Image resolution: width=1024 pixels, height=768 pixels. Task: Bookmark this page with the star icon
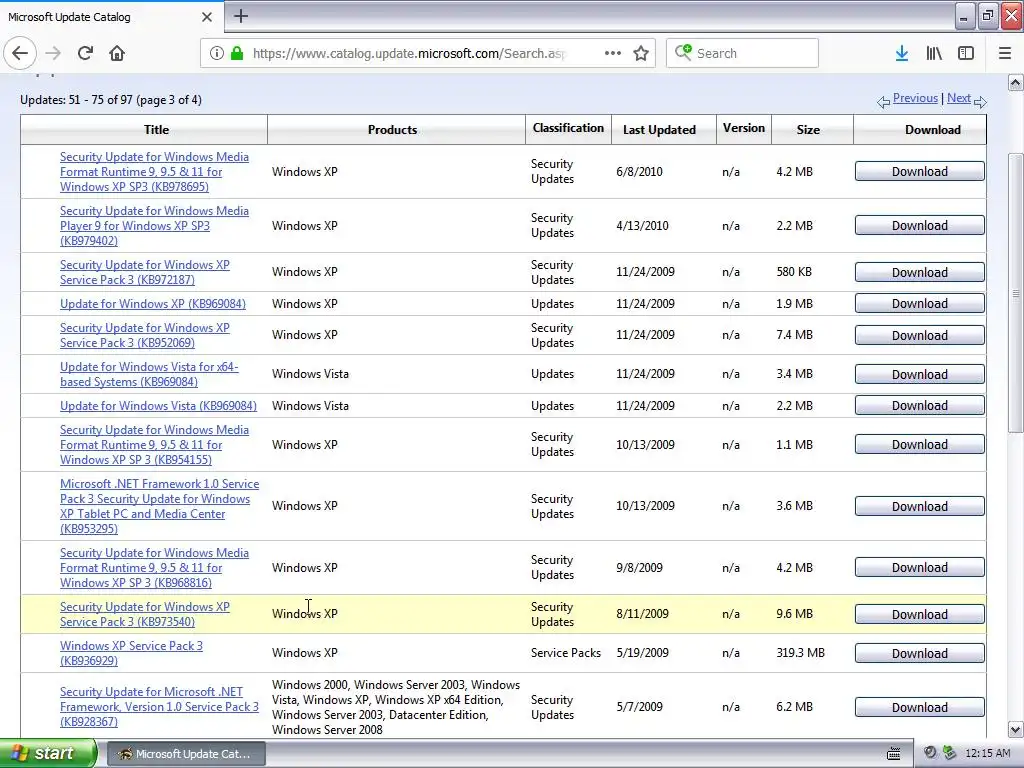(641, 53)
